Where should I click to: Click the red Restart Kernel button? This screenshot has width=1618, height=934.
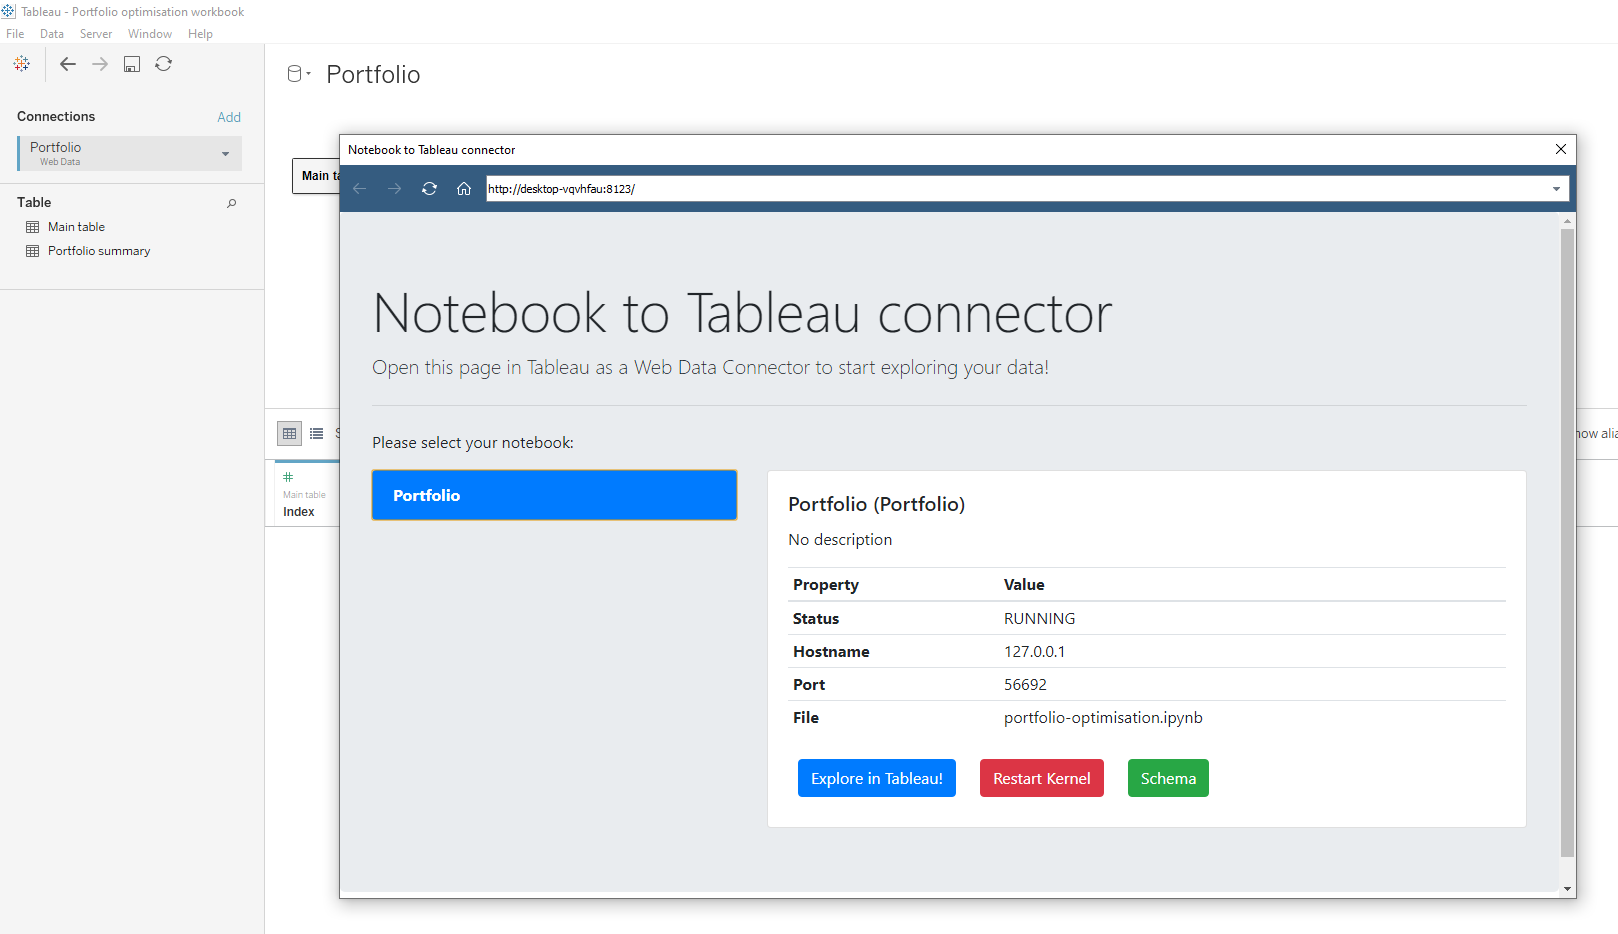(1042, 778)
